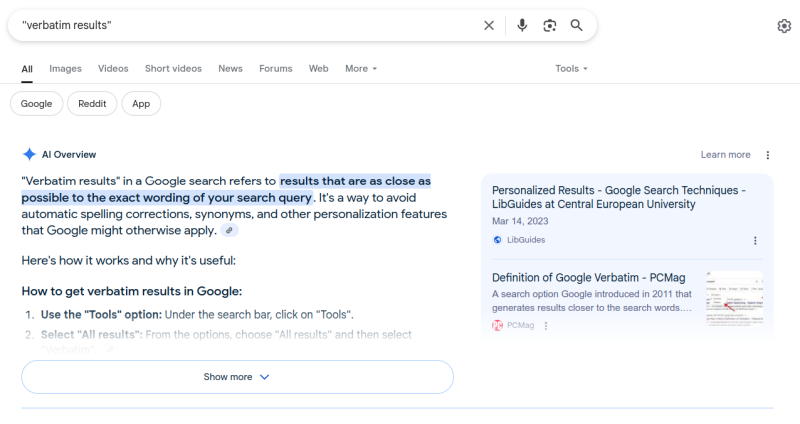The height and width of the screenshot is (424, 800).
Task: Open Definition of Google Verbatim PCMag link
Action: 588,278
